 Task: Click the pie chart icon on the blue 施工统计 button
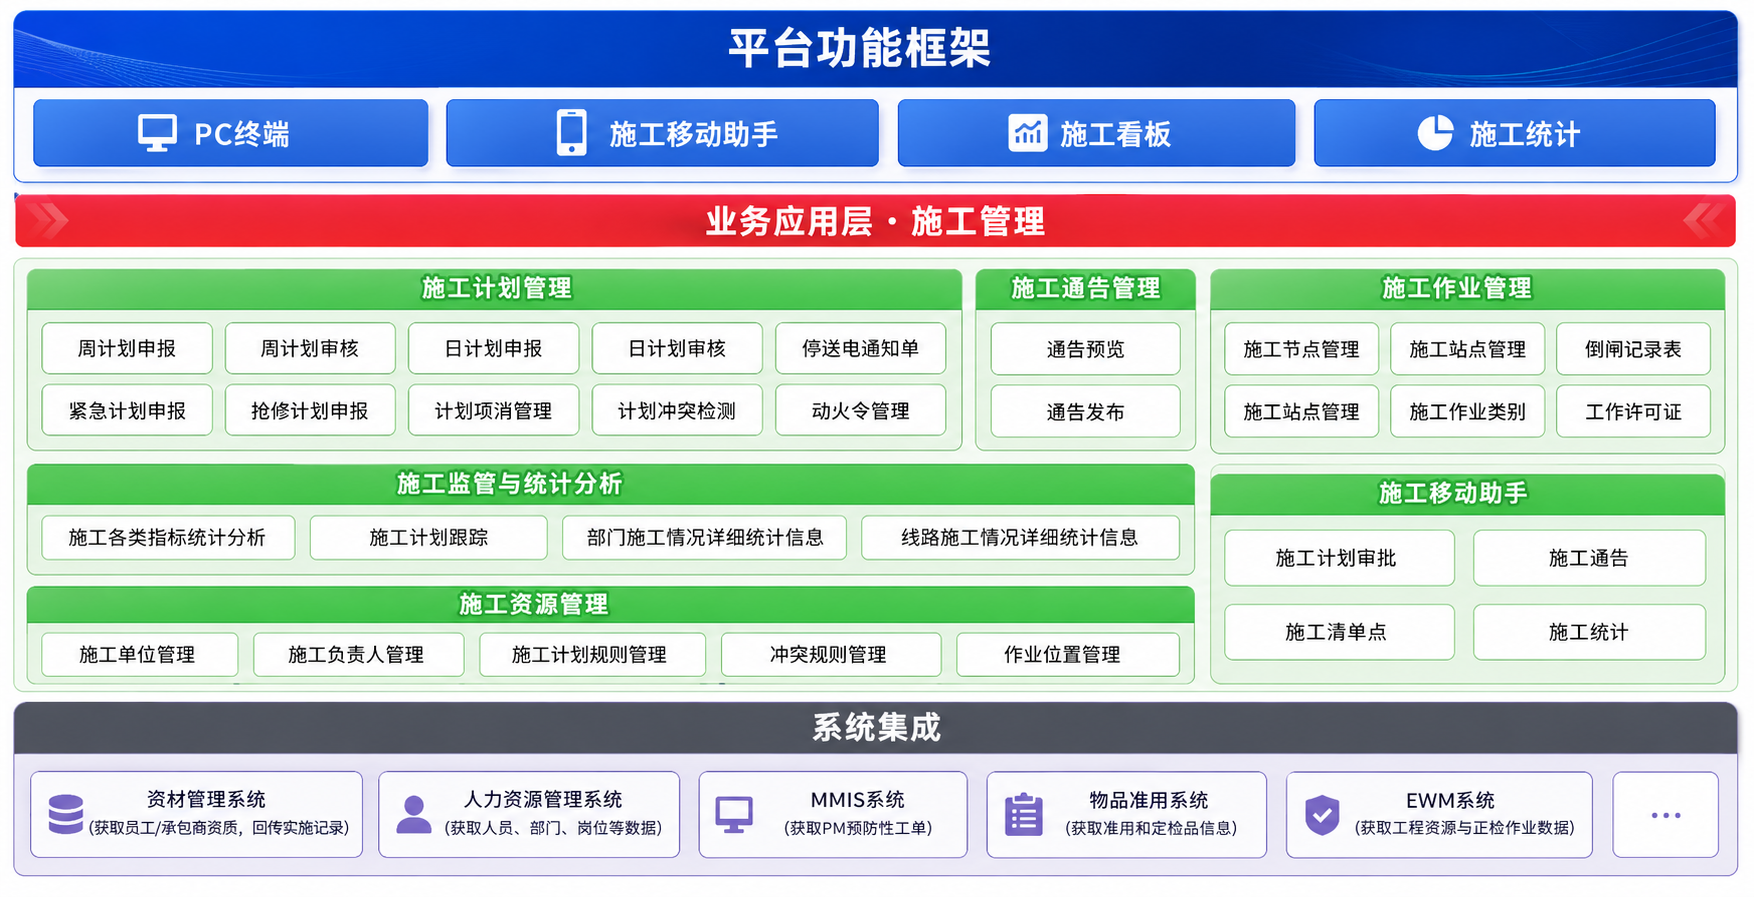(x=1435, y=133)
